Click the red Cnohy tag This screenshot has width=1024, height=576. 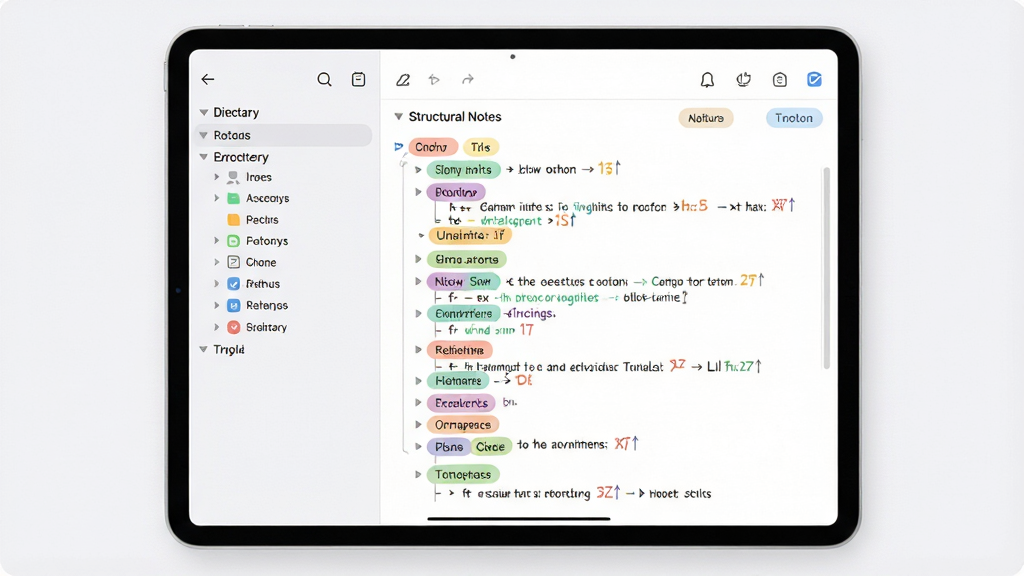pos(432,147)
